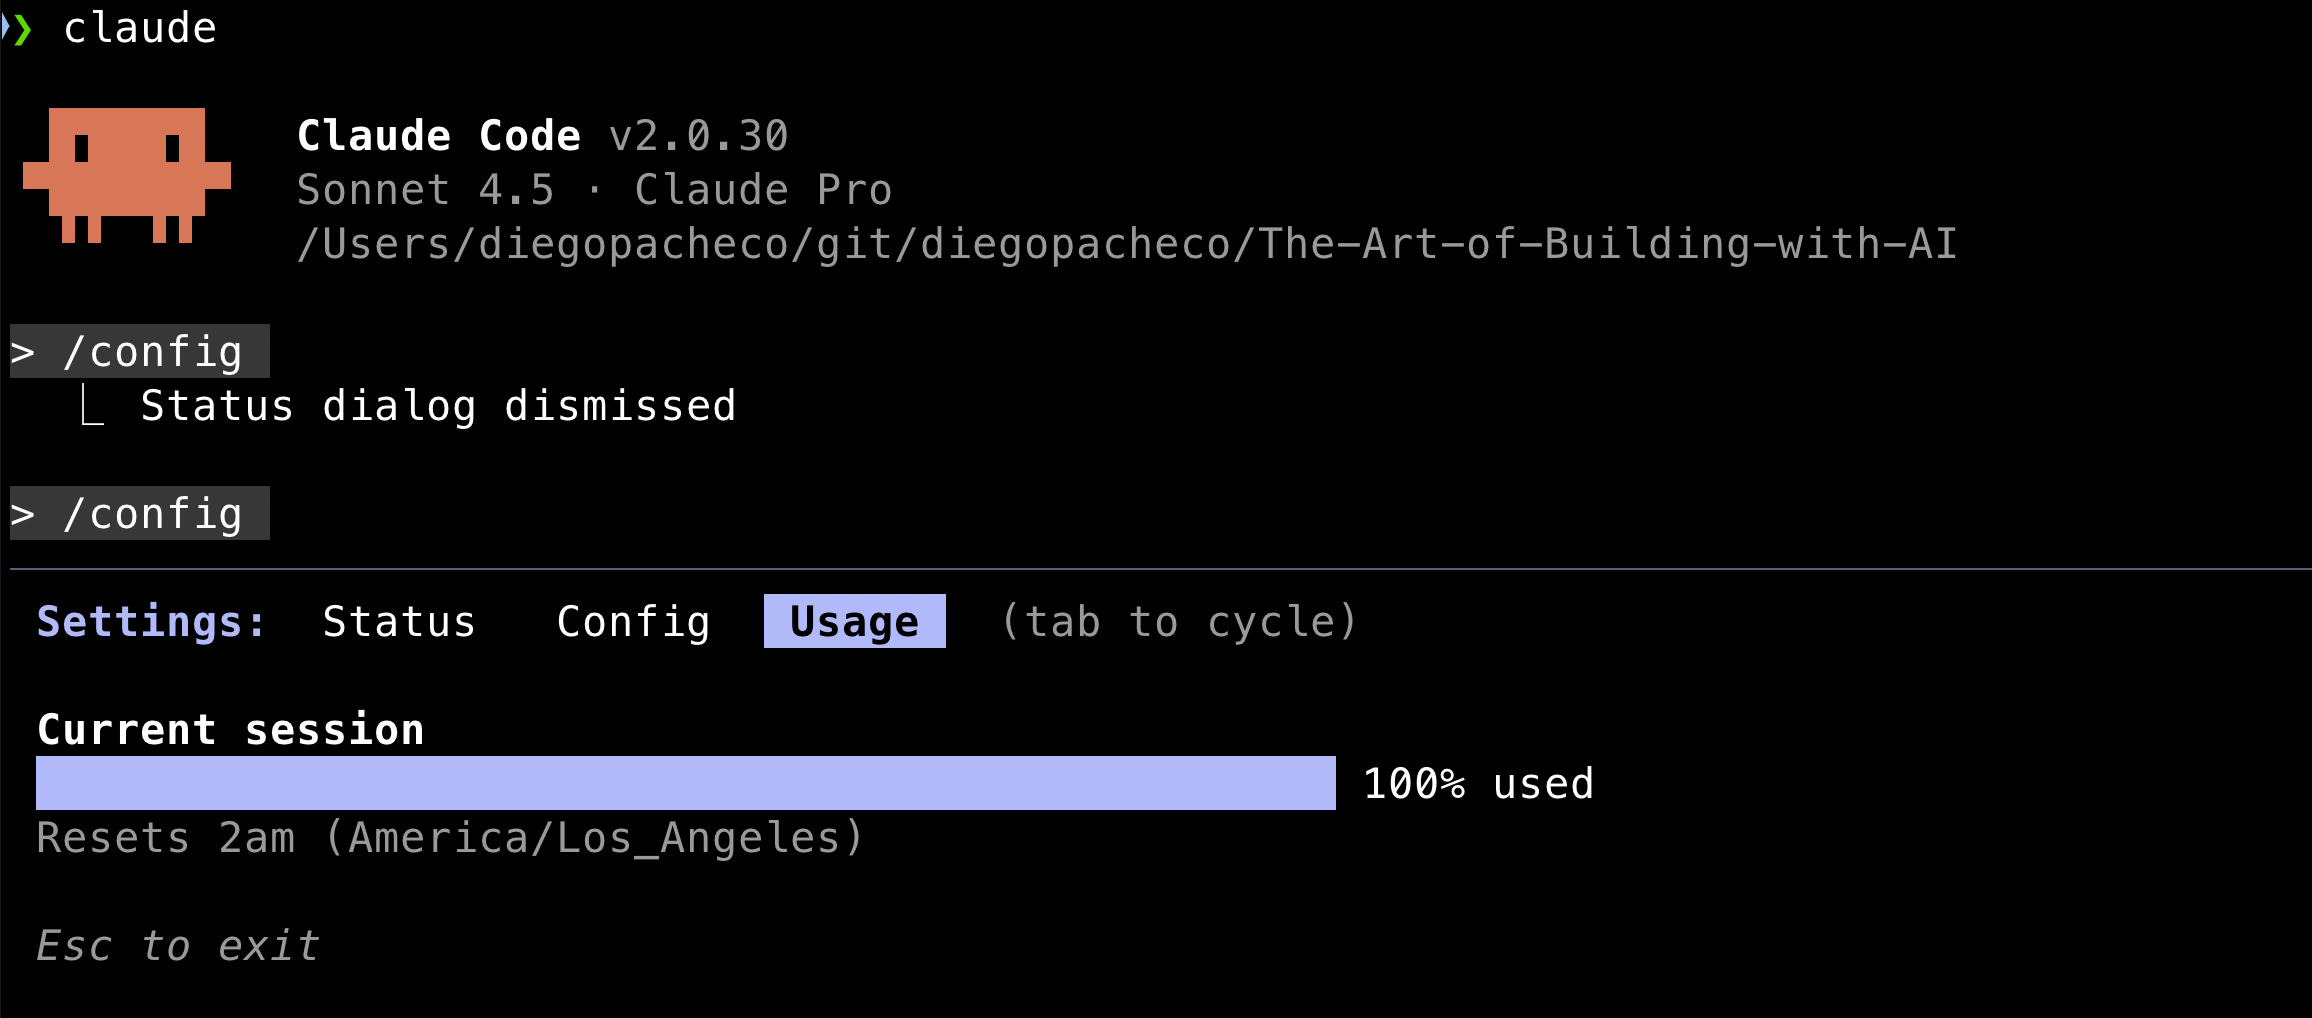Click the Claude Pro plan label
The image size is (2312, 1018).
[x=763, y=190]
